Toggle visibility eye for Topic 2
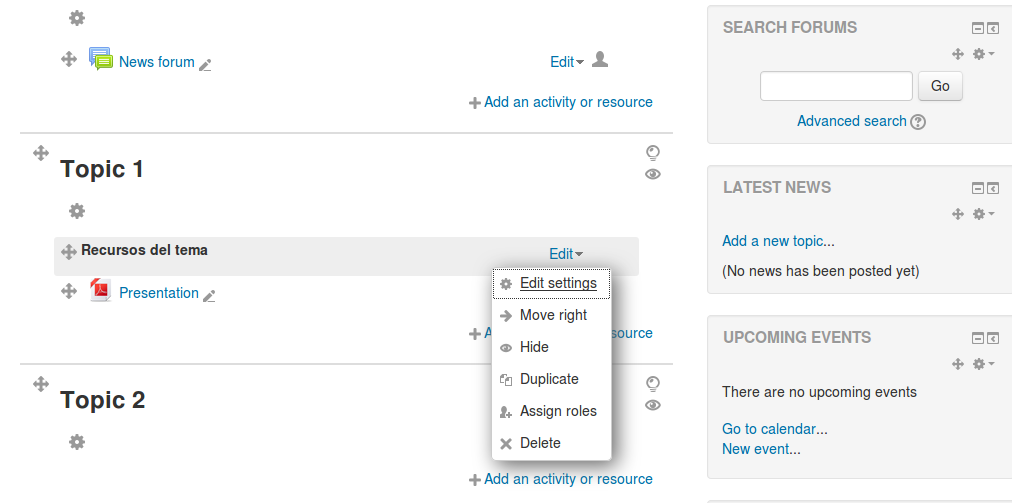This screenshot has height=503, width=1012. [x=653, y=405]
